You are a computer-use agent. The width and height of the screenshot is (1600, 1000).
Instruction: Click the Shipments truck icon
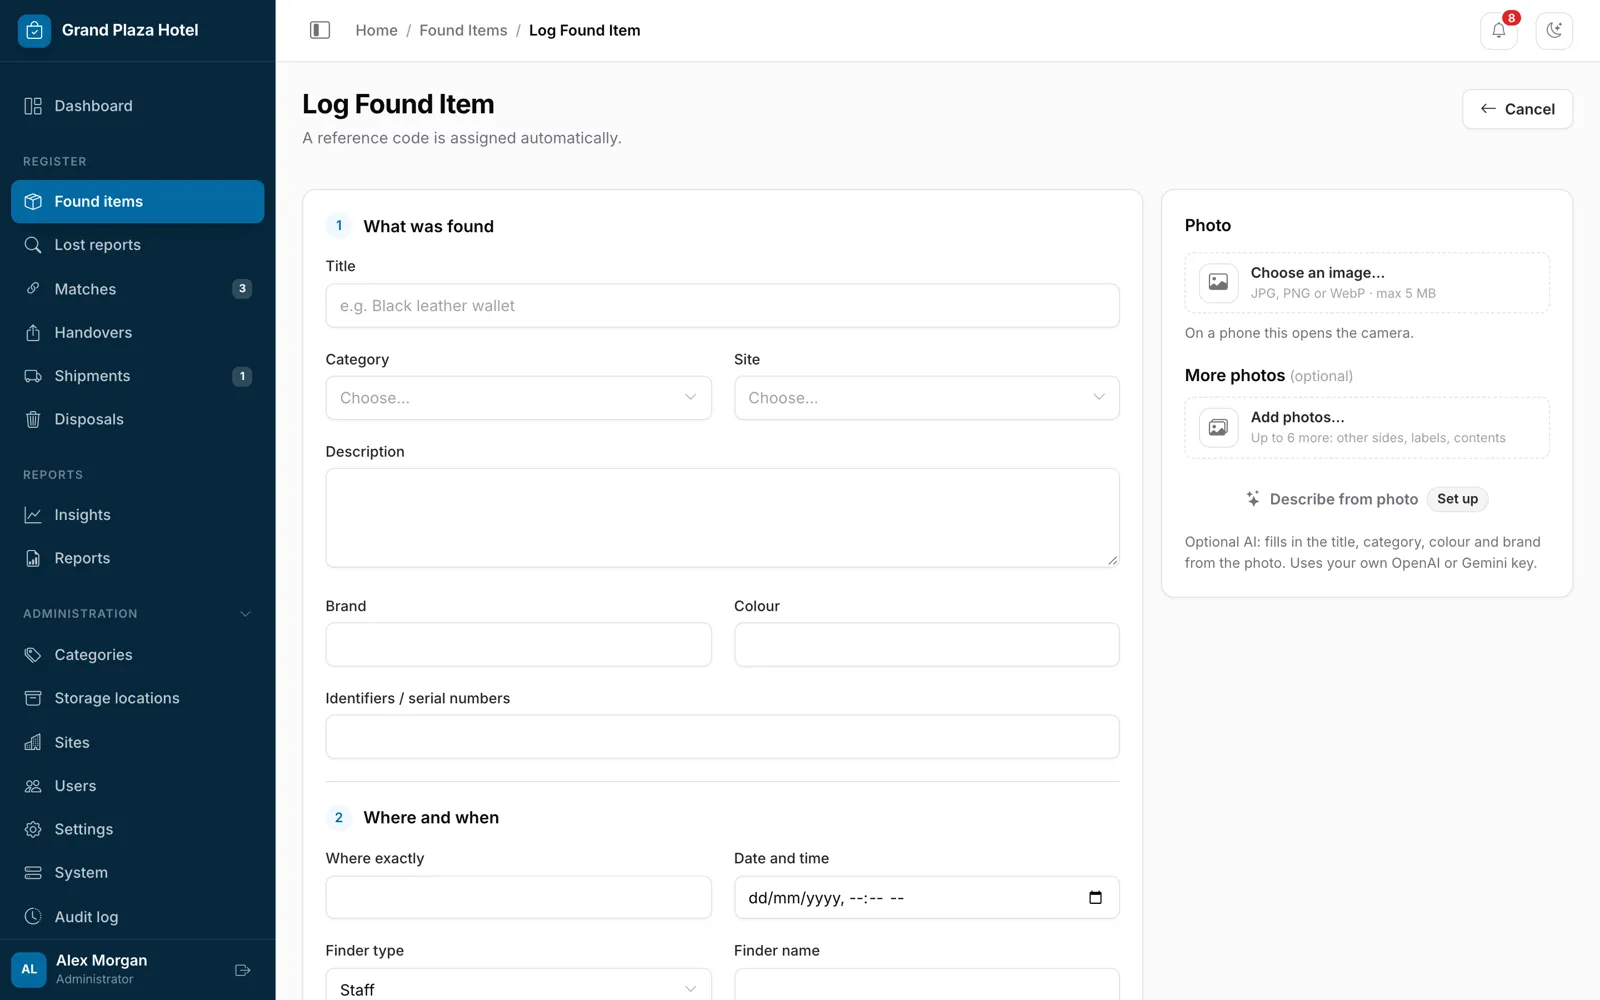tap(33, 376)
